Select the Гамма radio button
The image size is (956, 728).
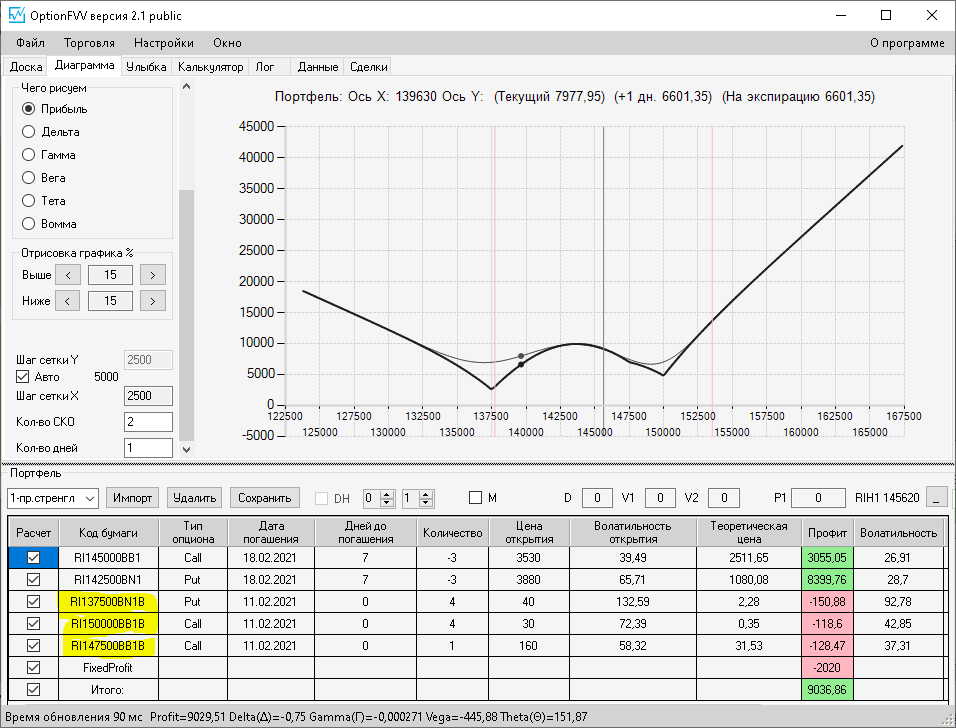point(29,155)
